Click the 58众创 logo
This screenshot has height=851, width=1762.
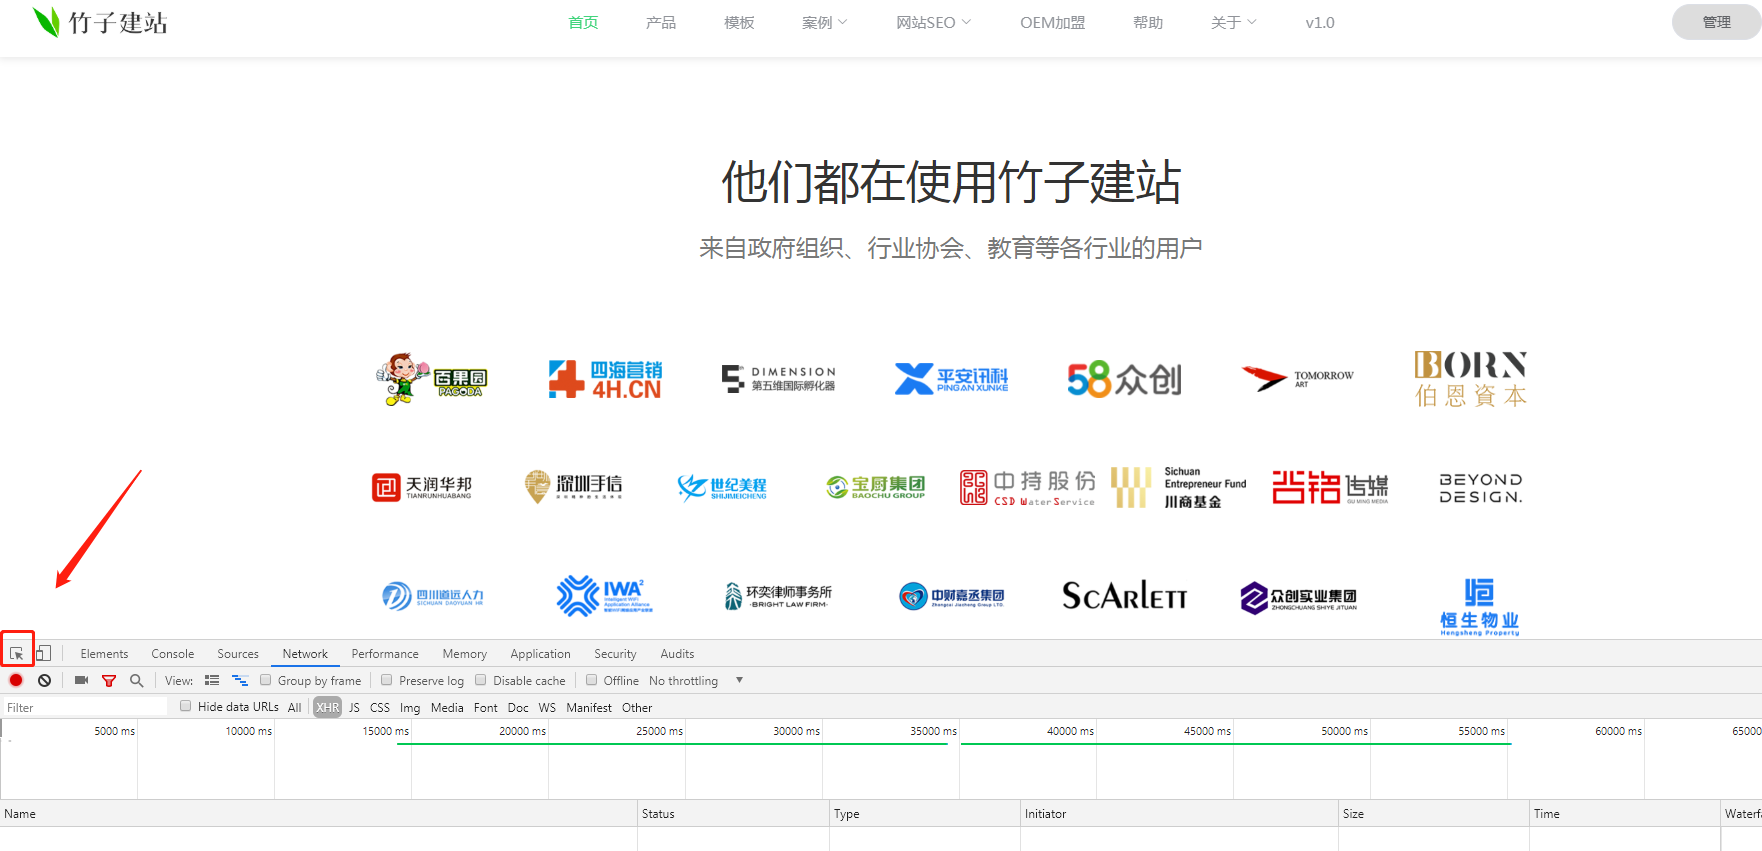click(1124, 379)
